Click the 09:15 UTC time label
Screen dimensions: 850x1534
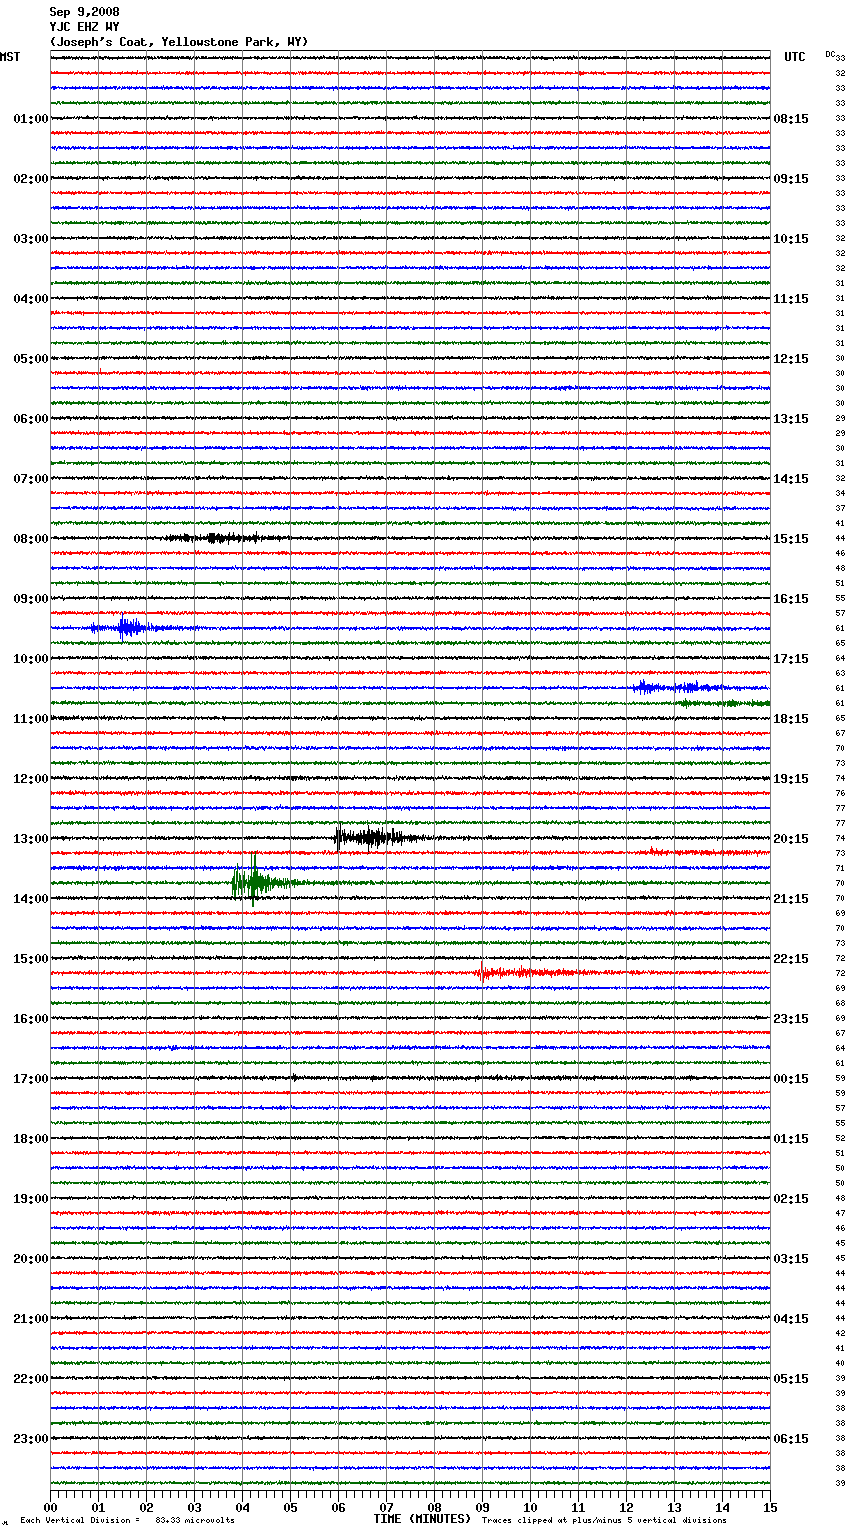(791, 179)
